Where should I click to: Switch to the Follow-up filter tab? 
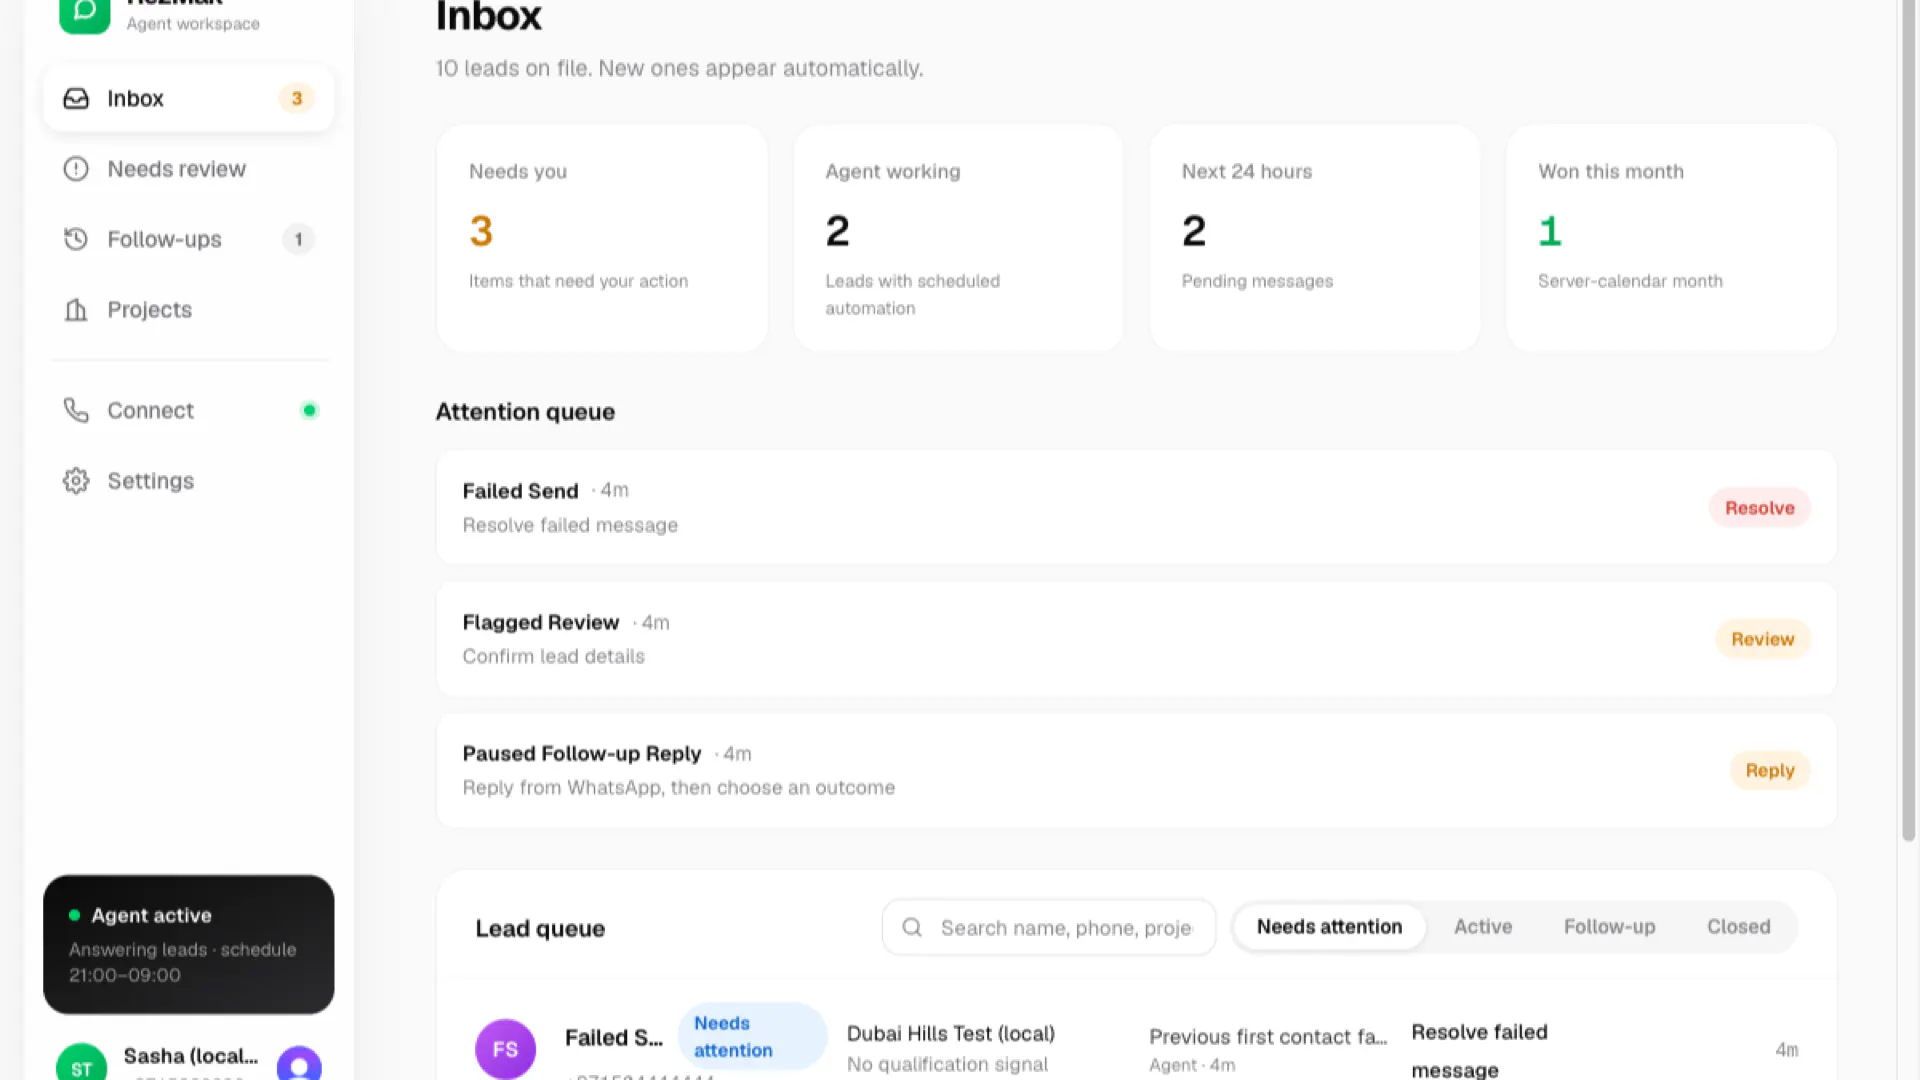[x=1609, y=927]
